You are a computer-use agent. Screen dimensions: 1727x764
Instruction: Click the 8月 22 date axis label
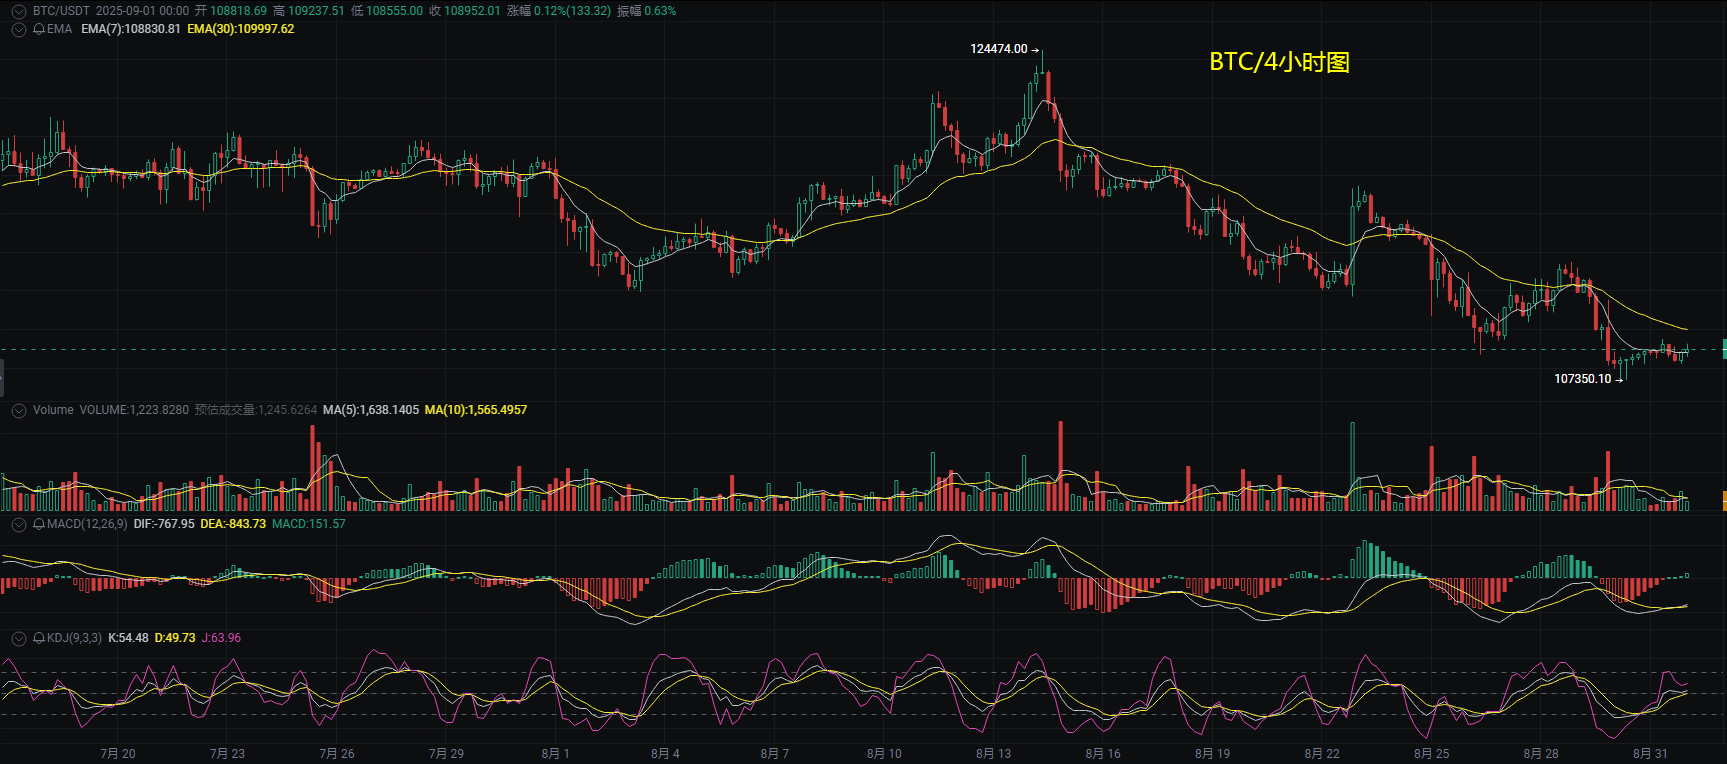click(x=1322, y=754)
